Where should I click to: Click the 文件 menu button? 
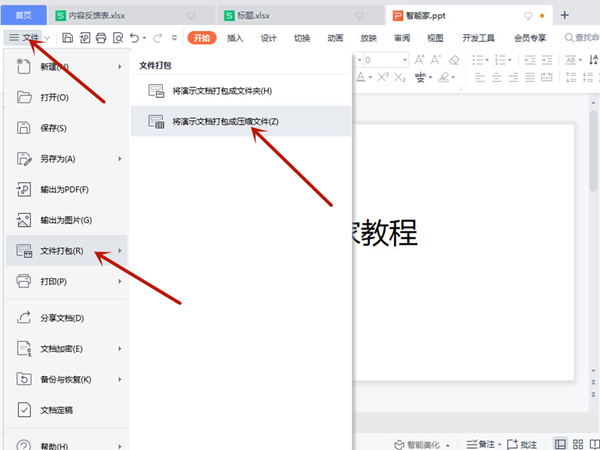coord(24,38)
